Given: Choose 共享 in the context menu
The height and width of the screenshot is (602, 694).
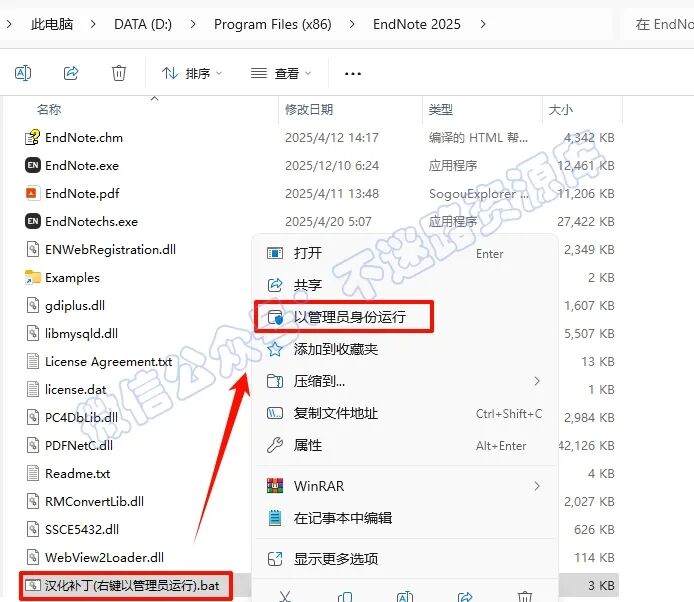Looking at the screenshot, I should click(x=405, y=285).
